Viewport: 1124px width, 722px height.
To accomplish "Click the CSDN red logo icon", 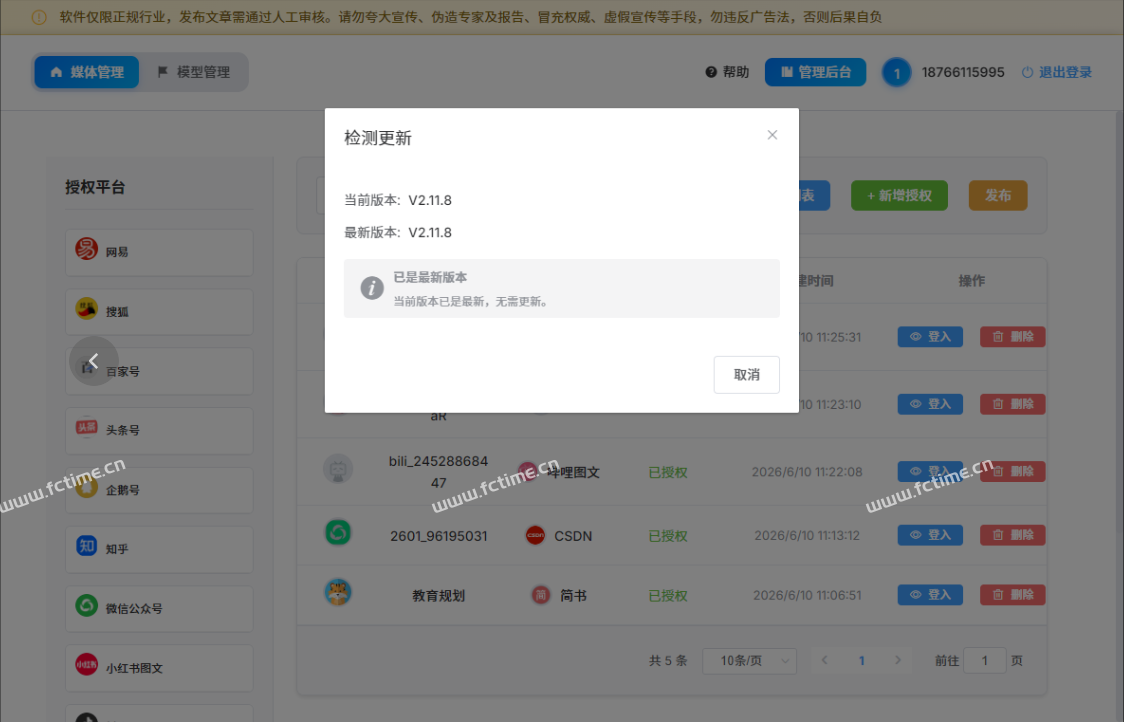I will 535,535.
